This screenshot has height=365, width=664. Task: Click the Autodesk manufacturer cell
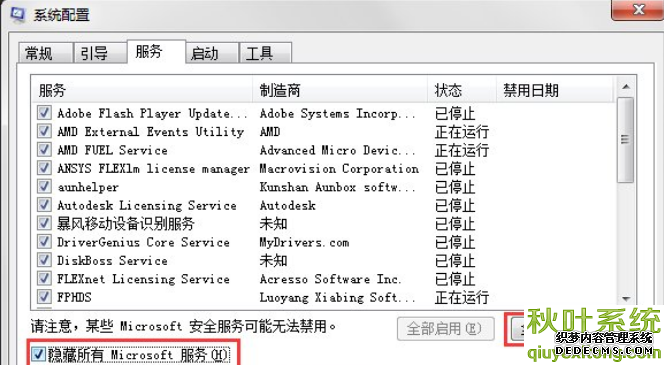coord(288,205)
